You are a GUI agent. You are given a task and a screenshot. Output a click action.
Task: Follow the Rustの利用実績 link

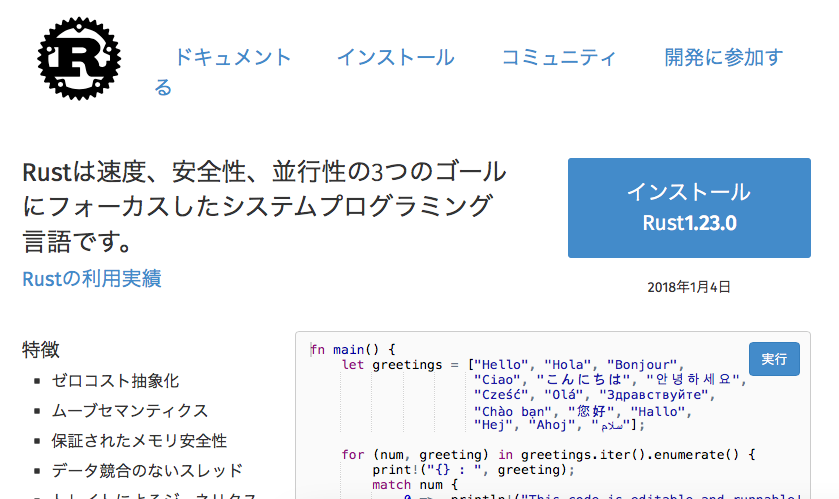91,279
